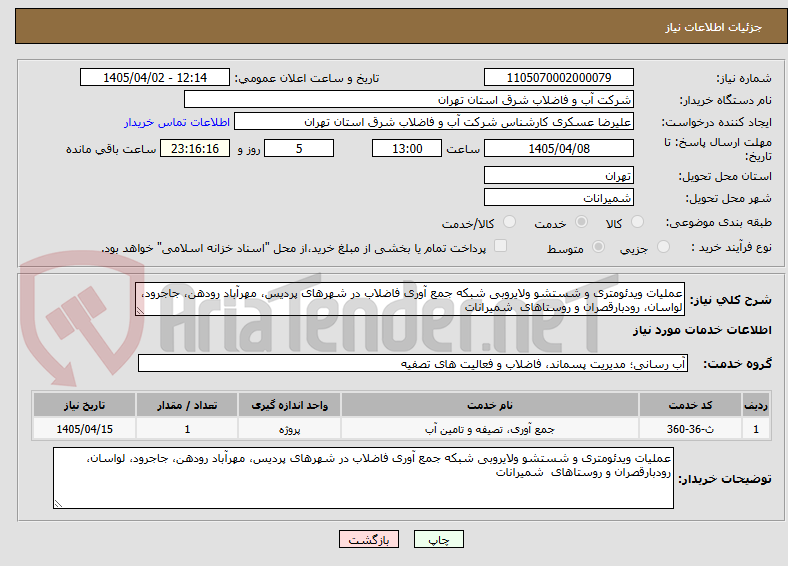Select the جزیی purchase type radio

click(x=663, y=246)
